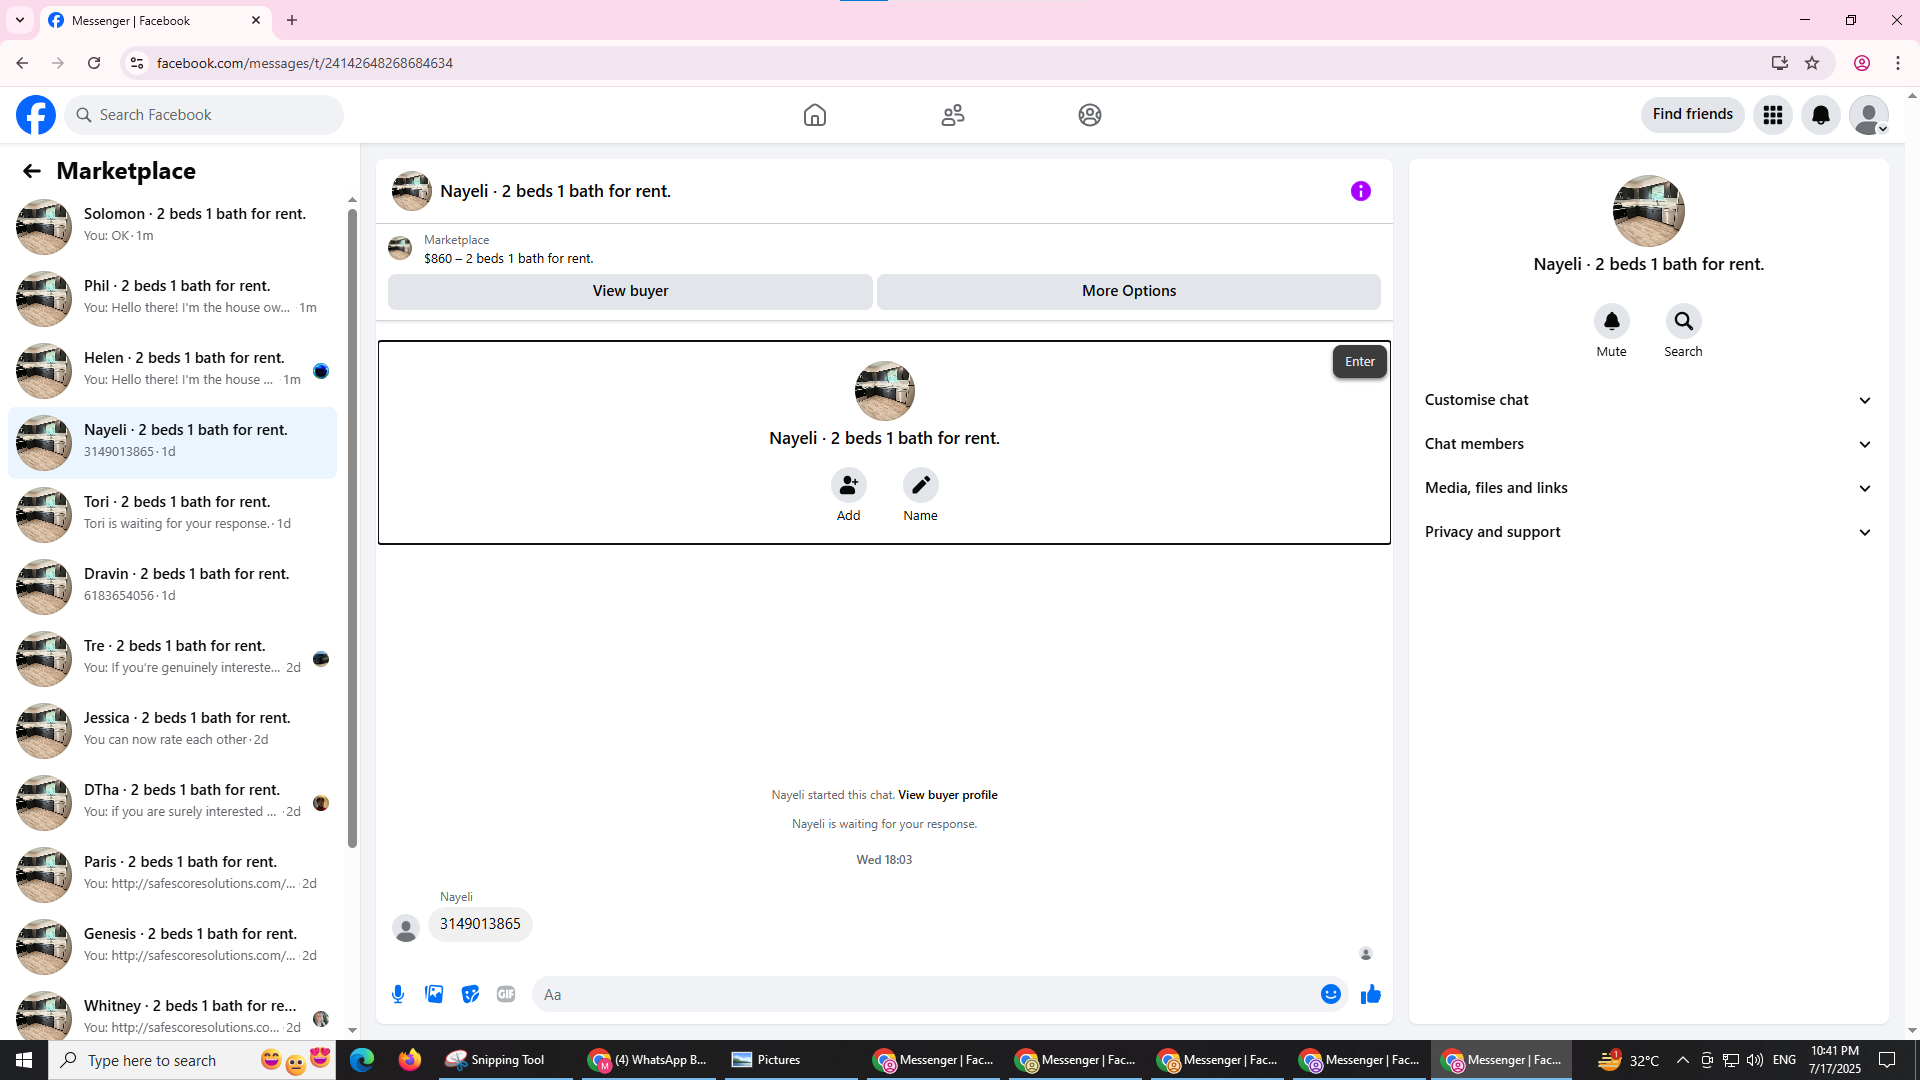Open DTha conversation

(x=172, y=802)
